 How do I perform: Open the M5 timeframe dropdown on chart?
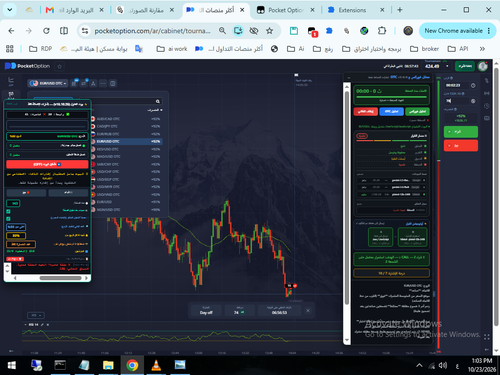36,315
